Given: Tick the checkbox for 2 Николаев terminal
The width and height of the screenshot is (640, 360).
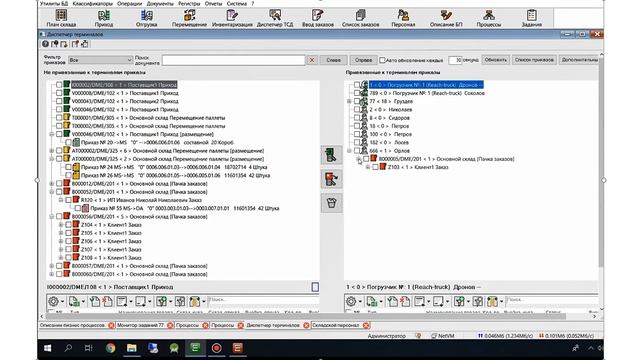Looking at the screenshot, I should [357, 109].
